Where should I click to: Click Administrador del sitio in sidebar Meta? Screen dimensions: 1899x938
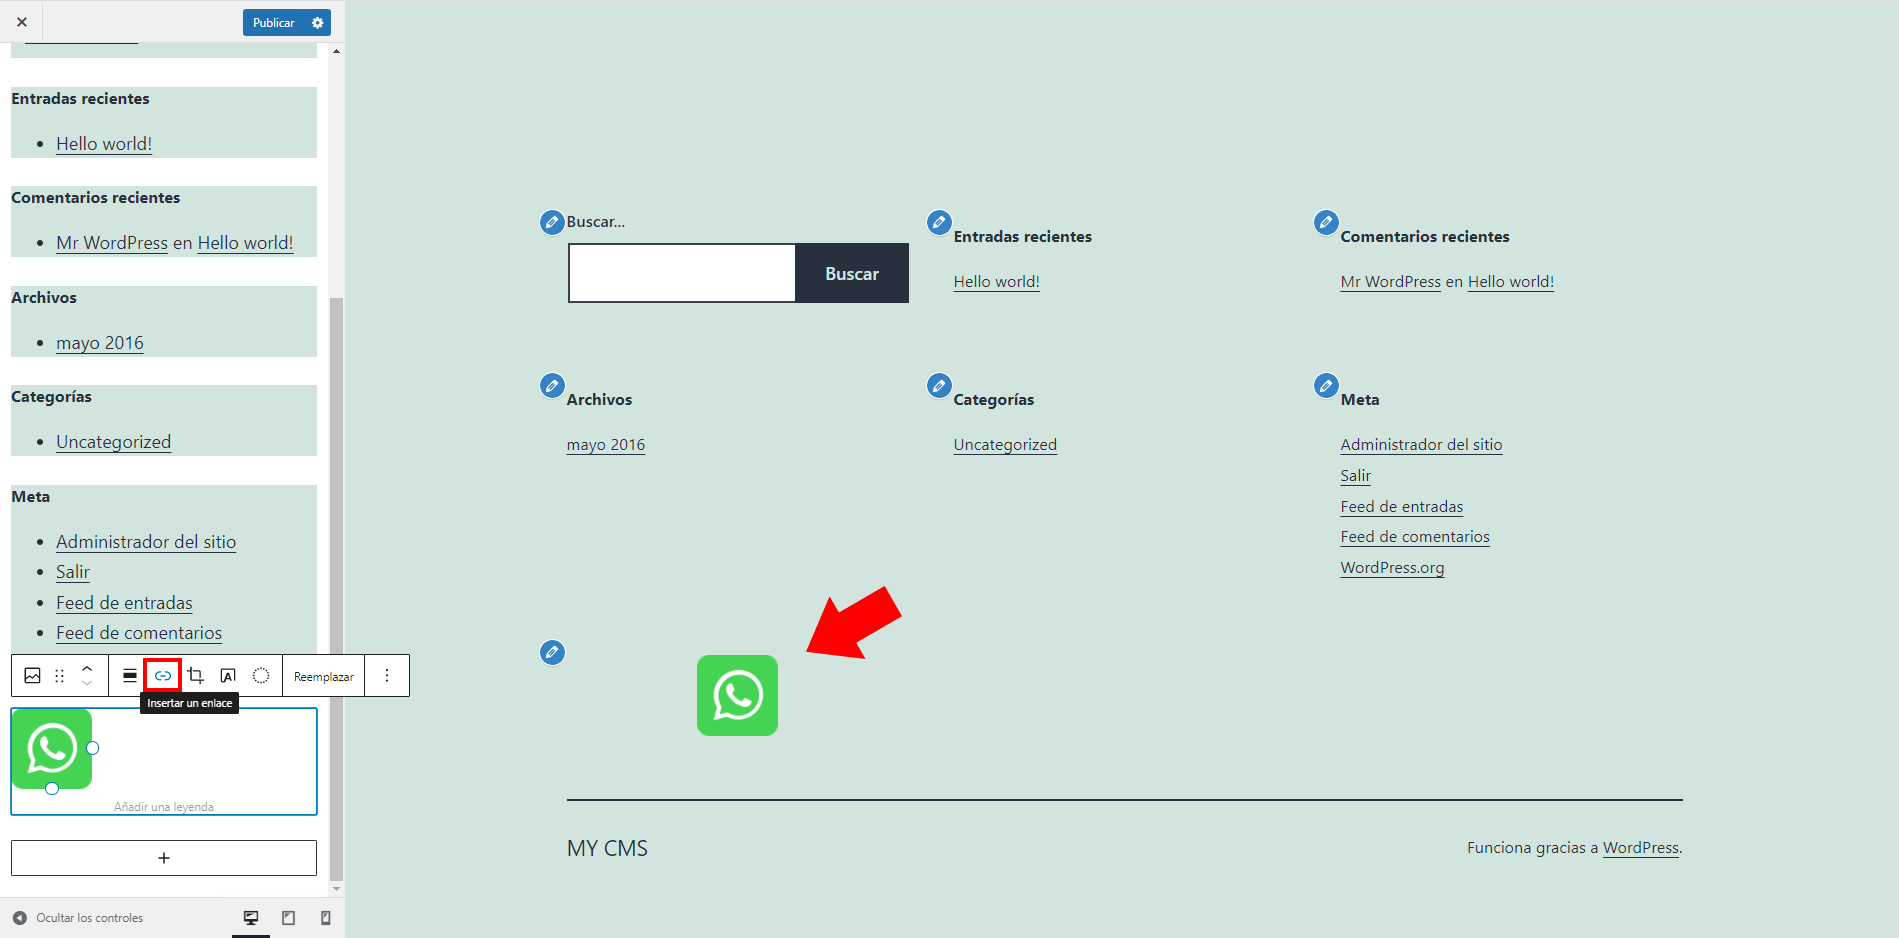coord(146,542)
